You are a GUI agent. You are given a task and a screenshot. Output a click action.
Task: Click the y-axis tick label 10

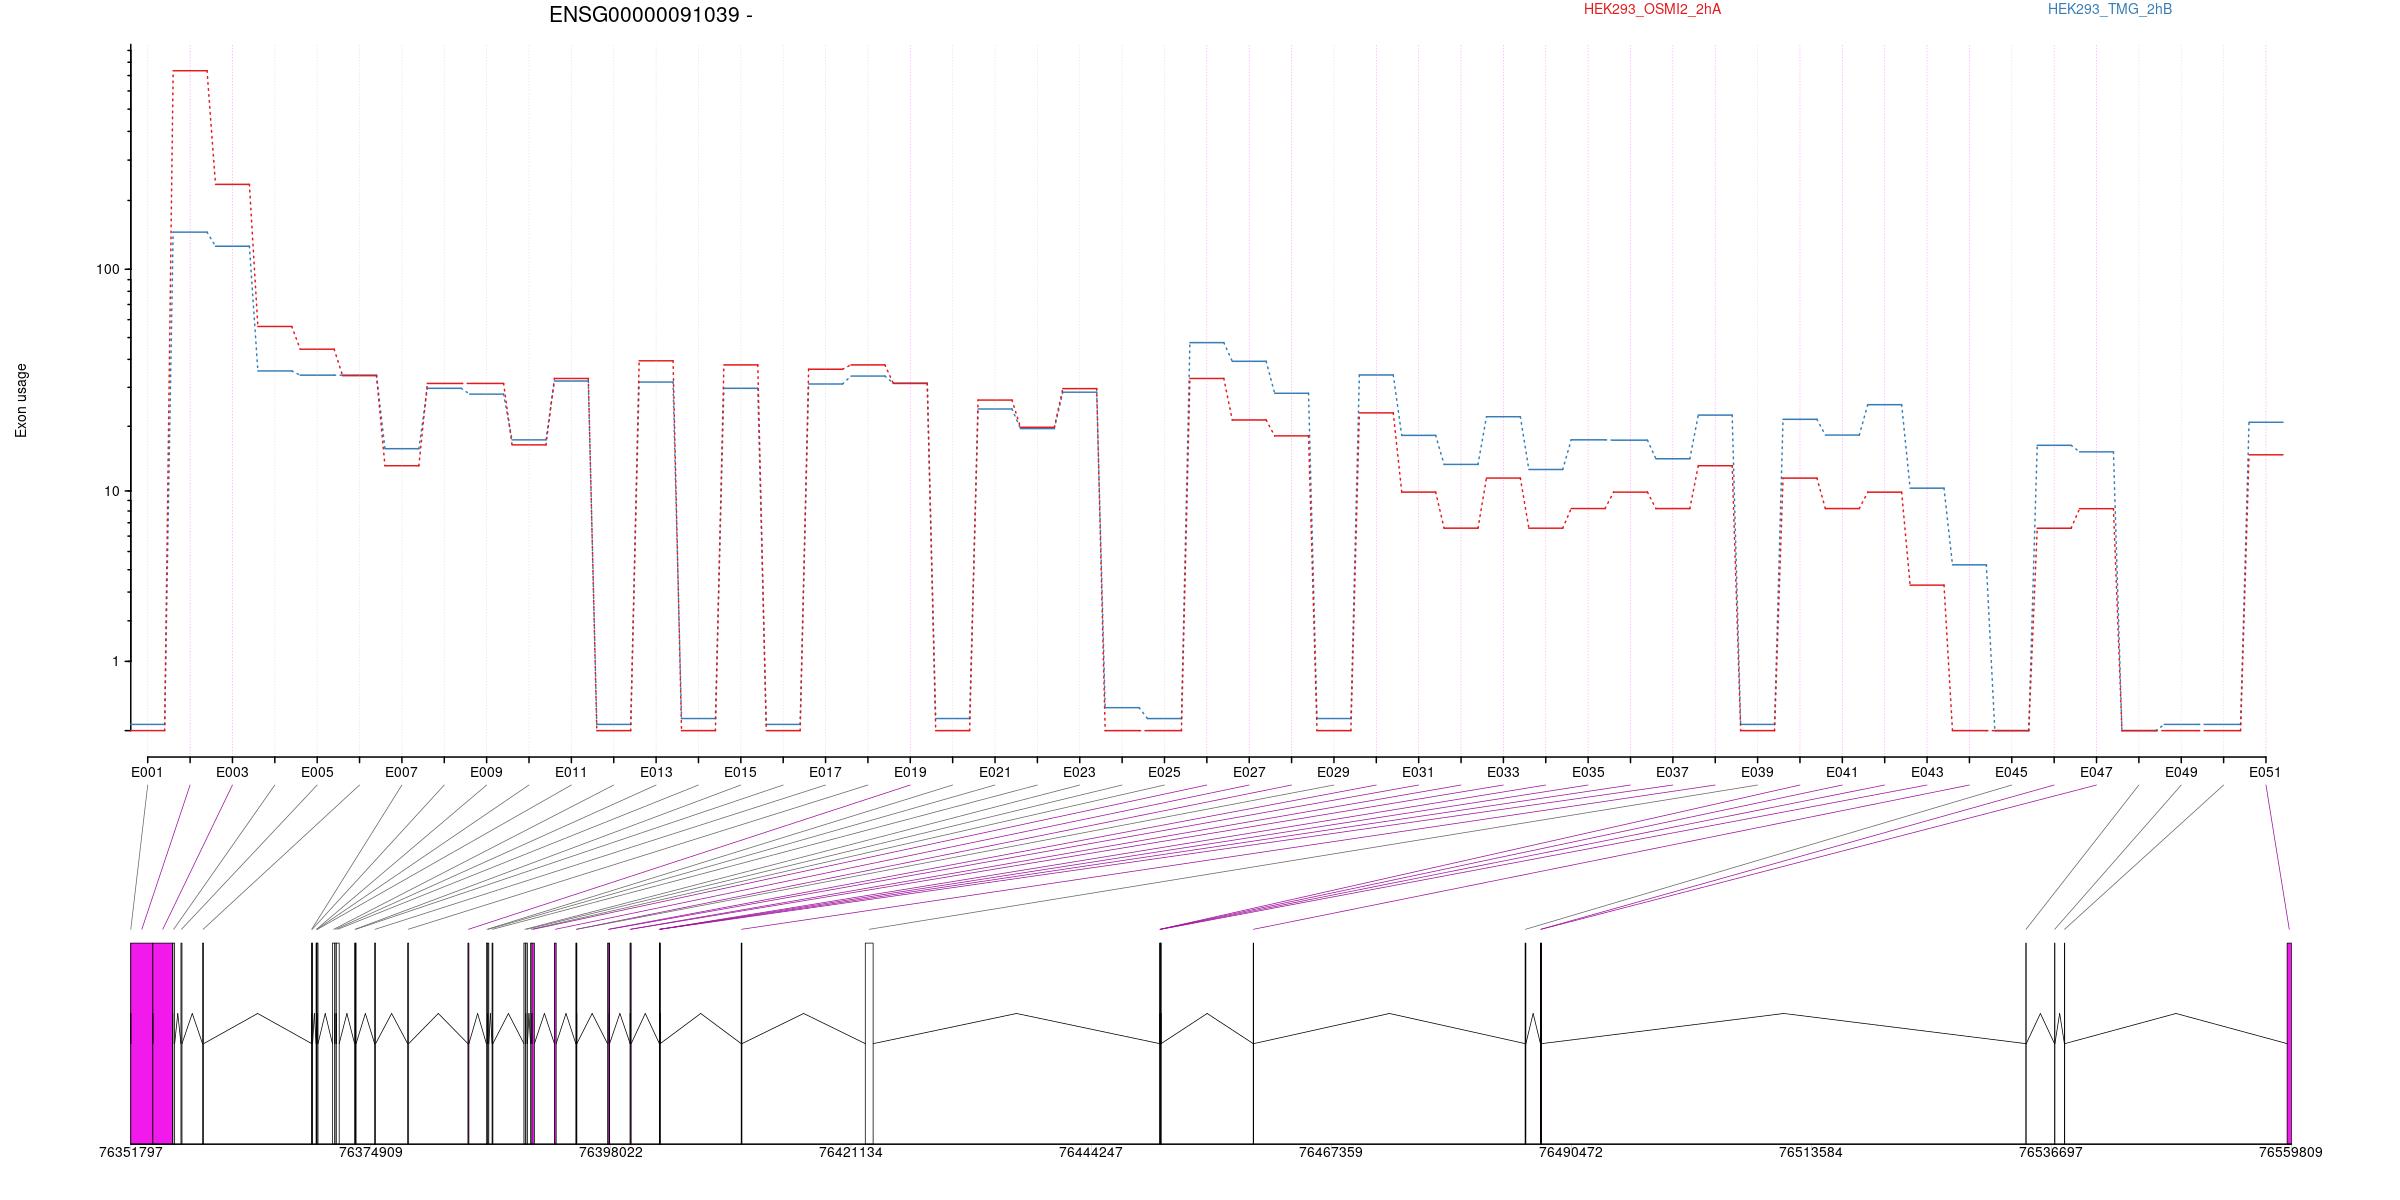pyautogui.click(x=111, y=491)
